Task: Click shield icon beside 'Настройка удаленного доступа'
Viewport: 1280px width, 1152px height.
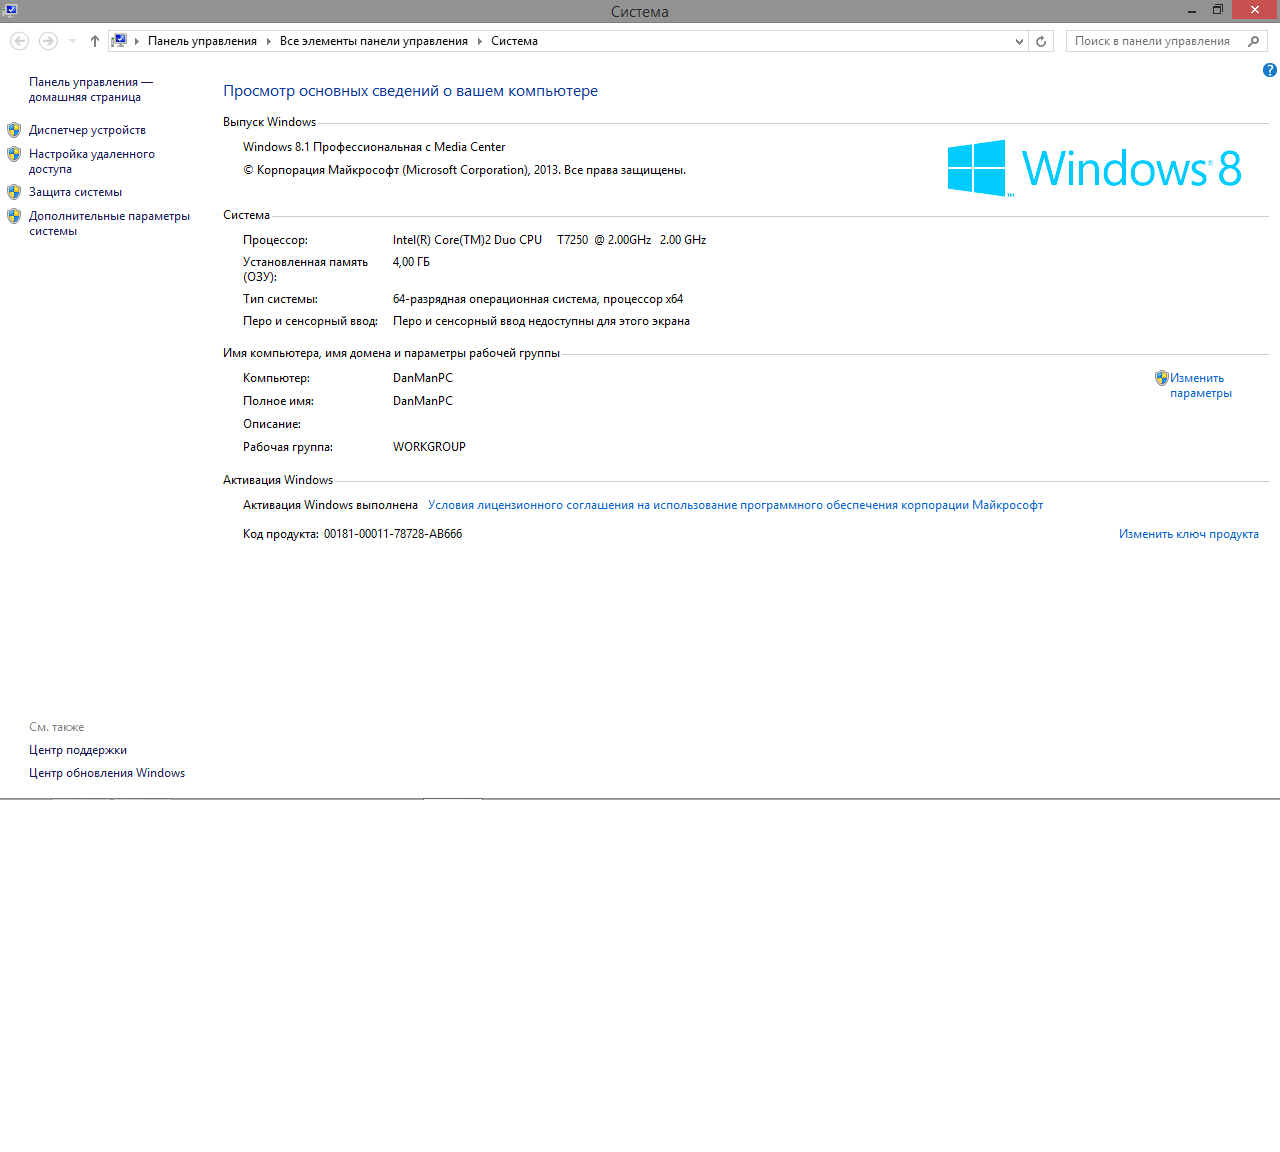Action: point(14,154)
